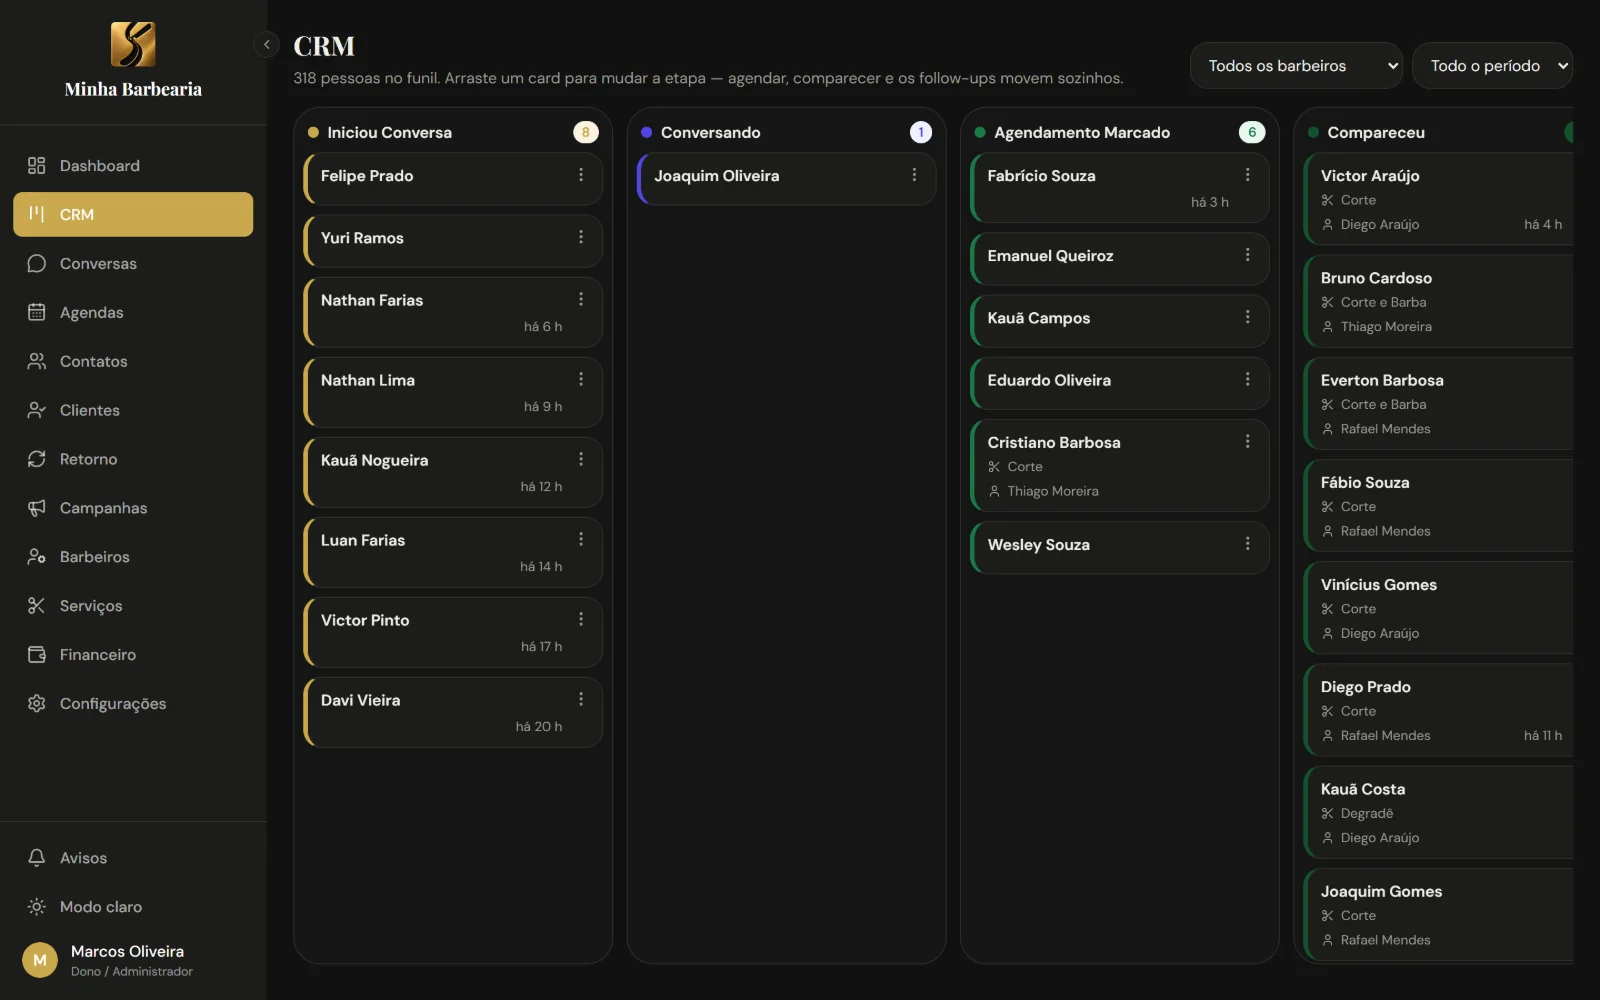
Task: Click the Agendamento Marcado count badge
Action: [1252, 132]
